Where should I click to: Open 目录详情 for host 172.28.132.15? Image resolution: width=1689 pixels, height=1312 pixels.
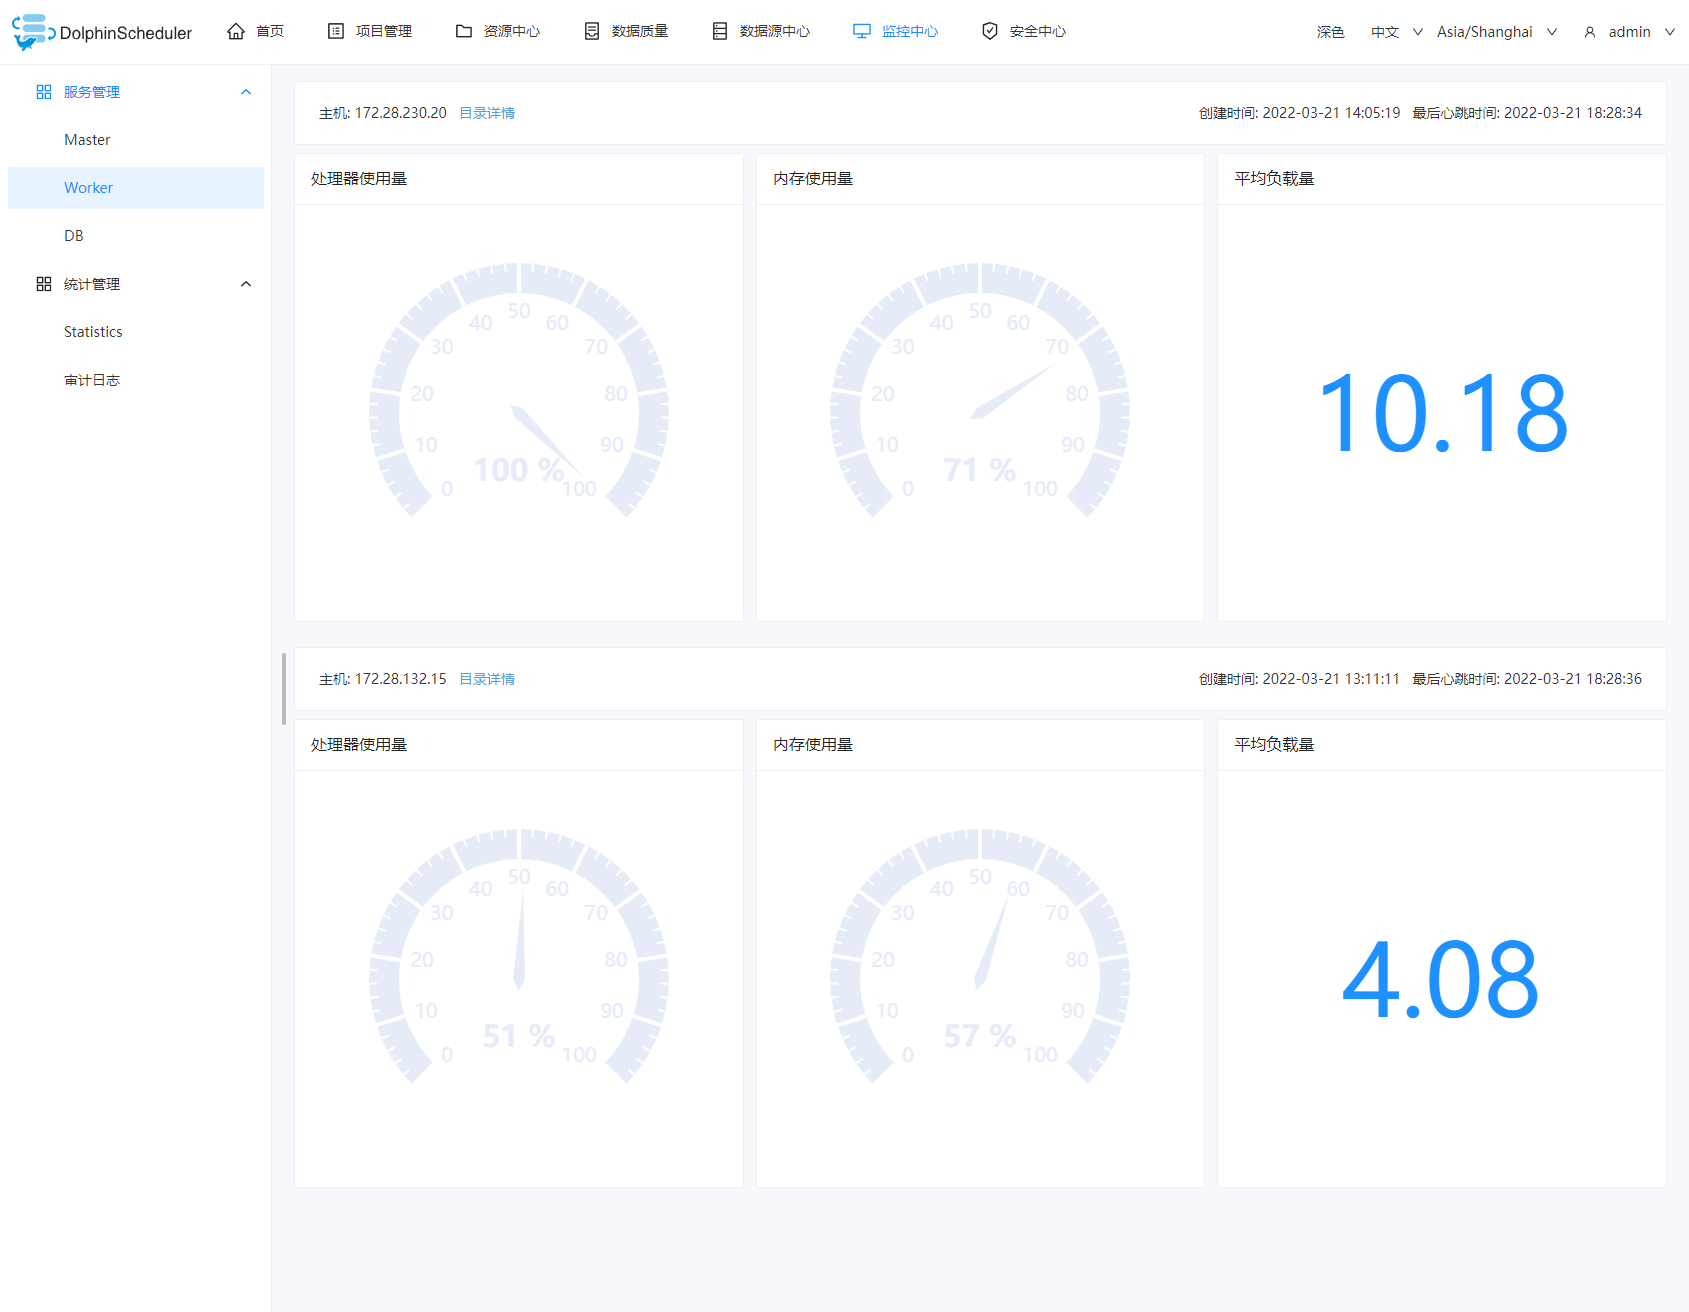tap(487, 679)
